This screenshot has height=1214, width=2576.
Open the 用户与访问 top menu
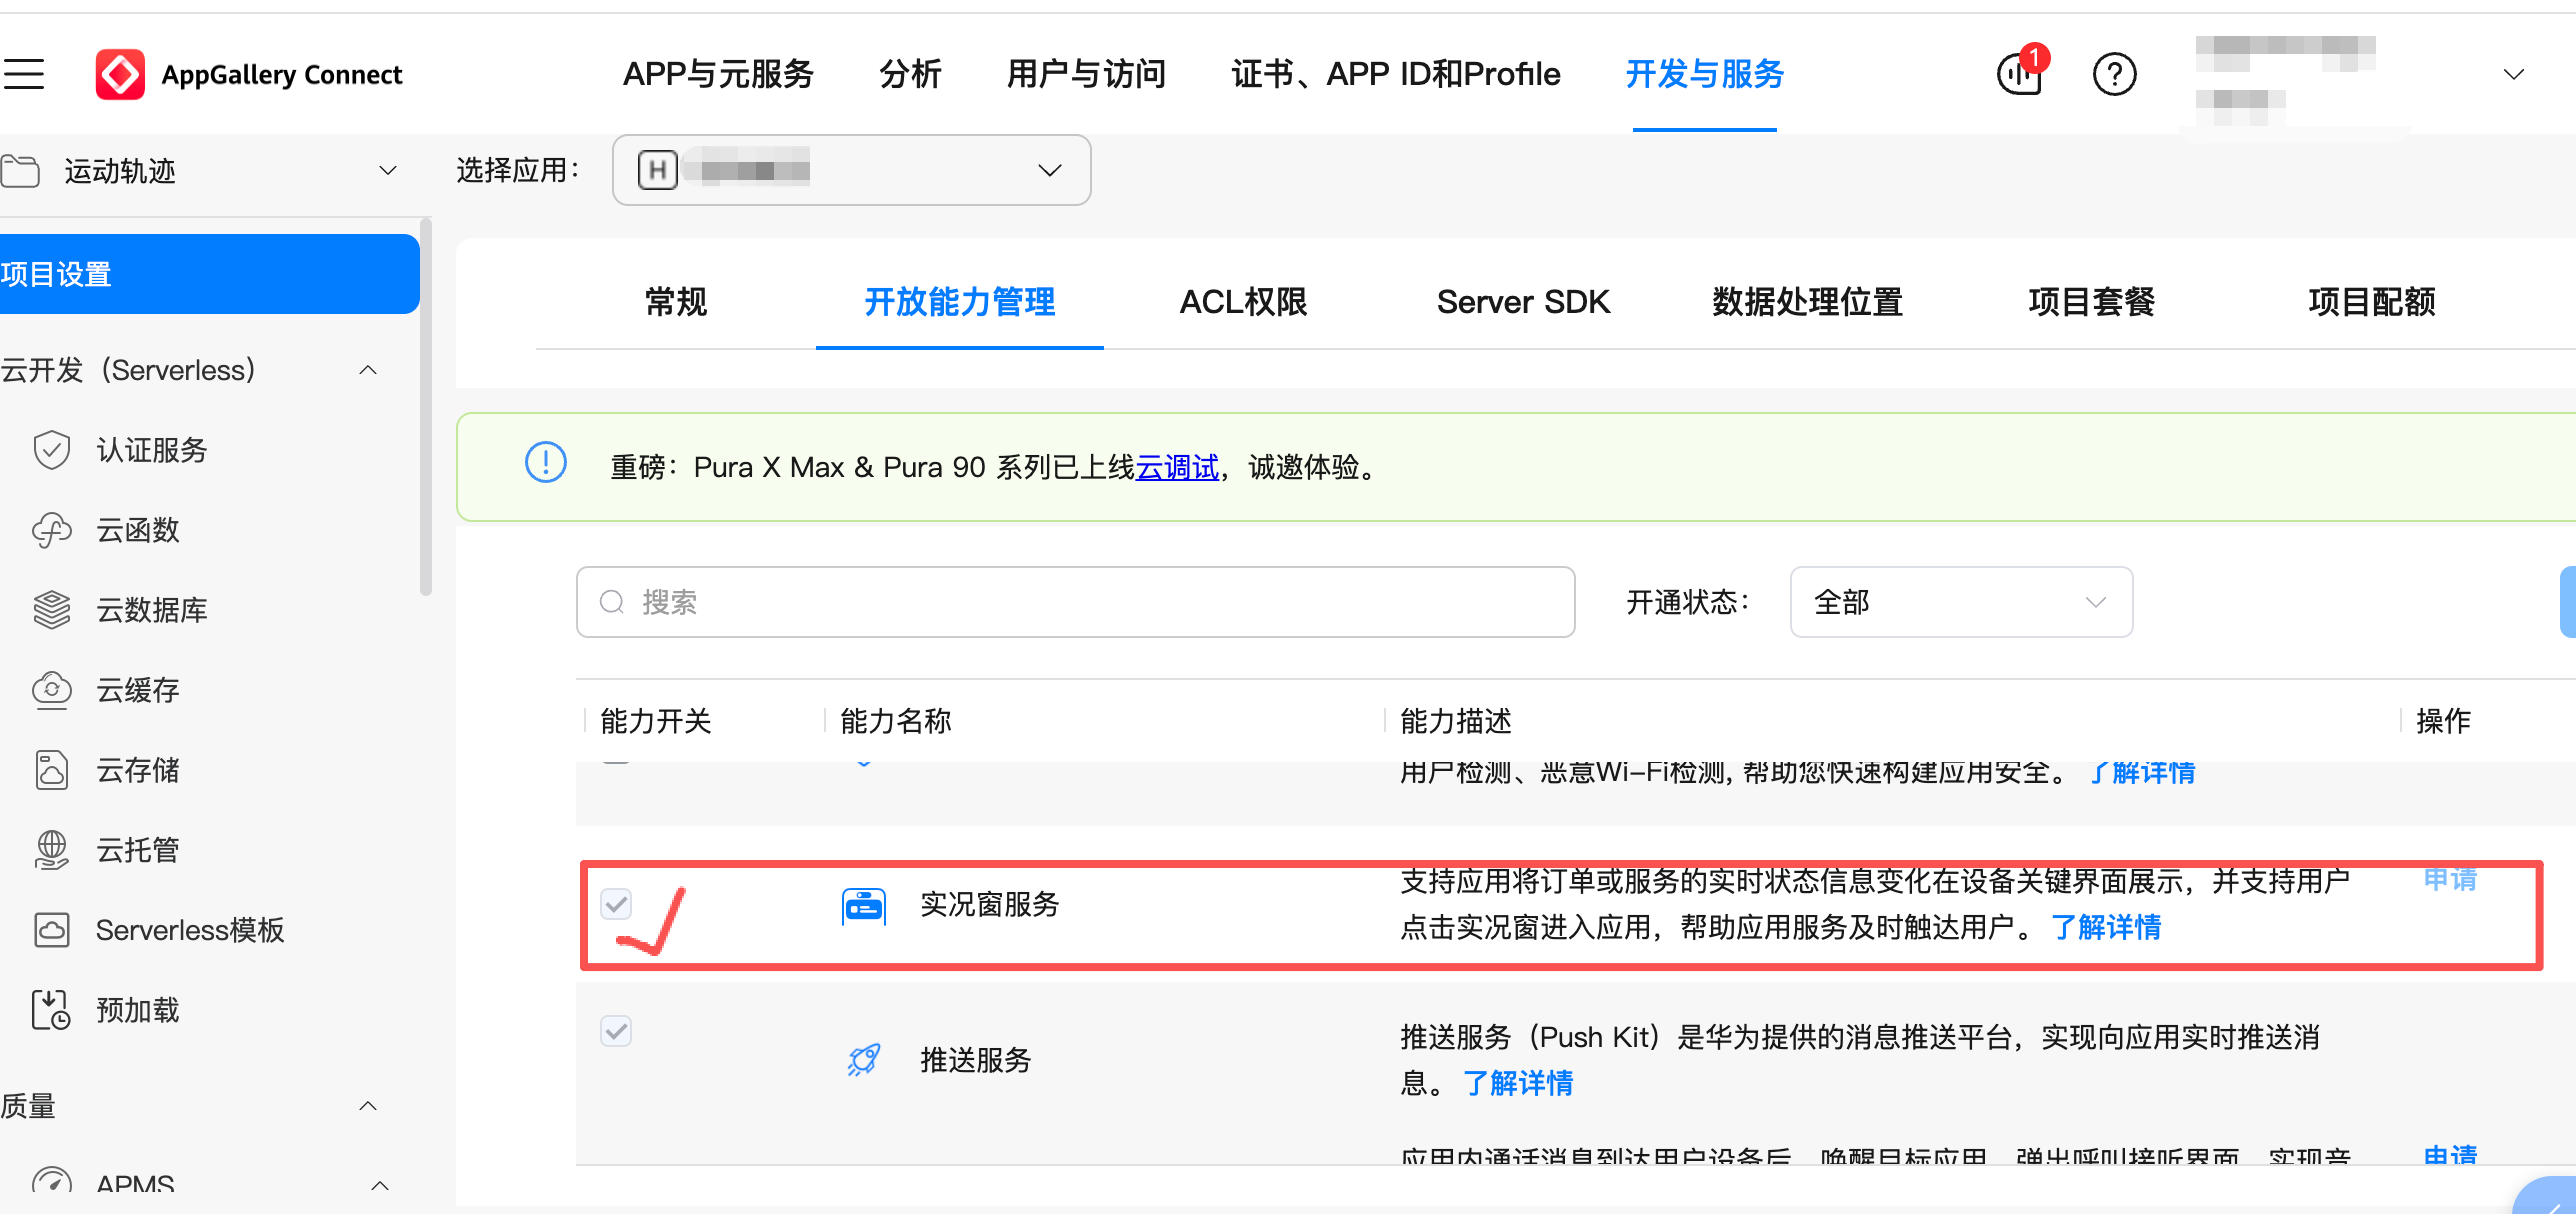[x=1086, y=74]
